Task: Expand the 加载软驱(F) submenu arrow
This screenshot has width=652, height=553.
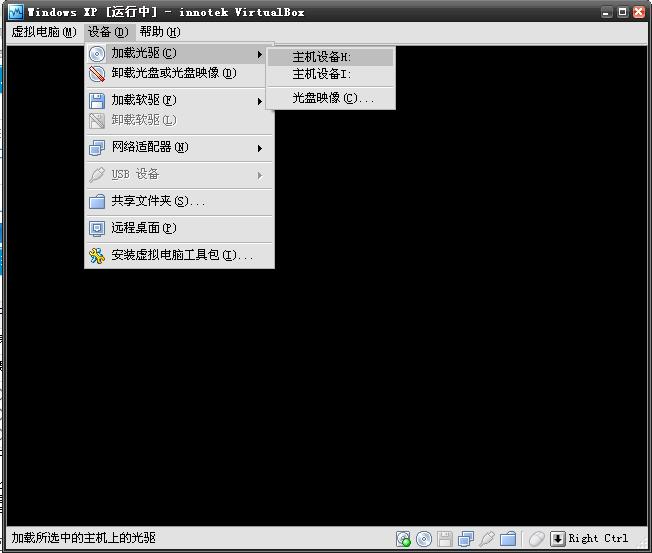Action: click(x=259, y=101)
